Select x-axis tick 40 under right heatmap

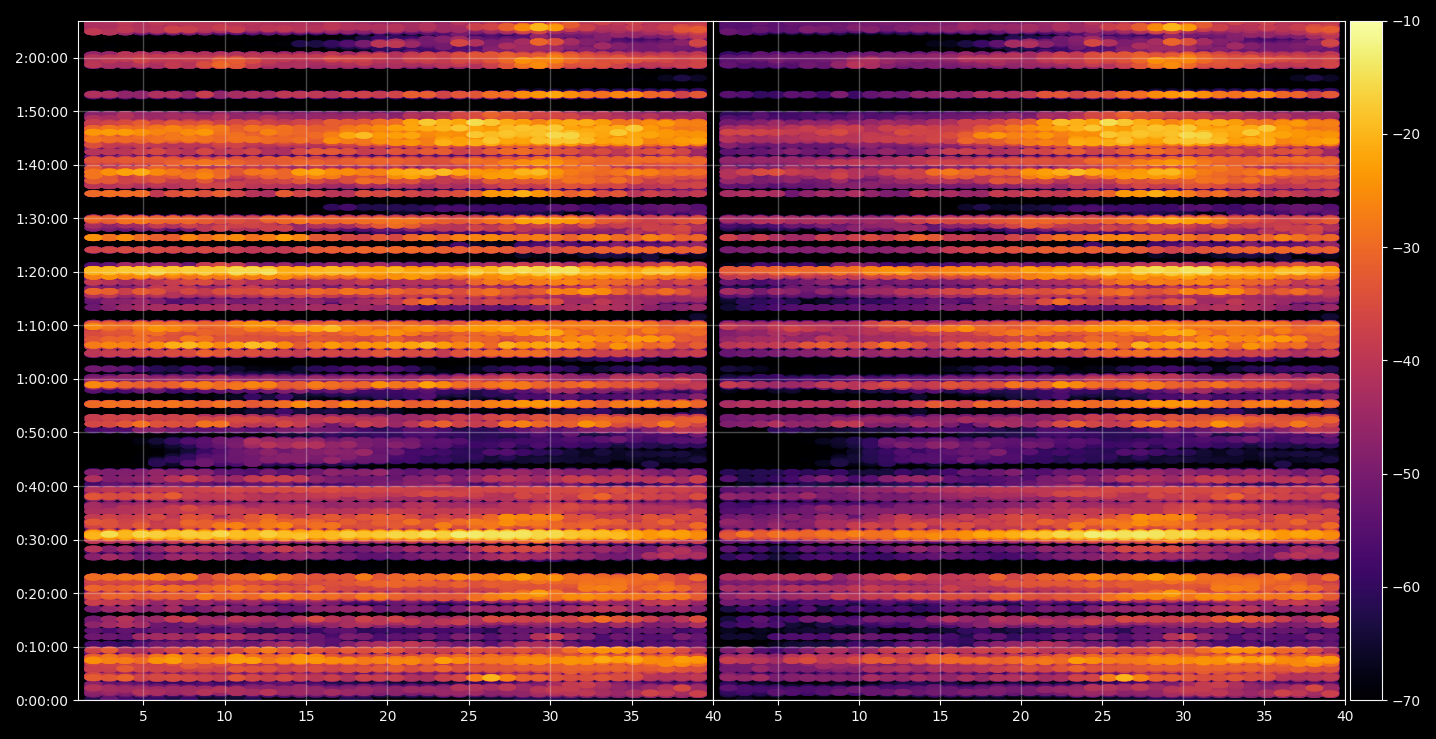(x=1345, y=716)
